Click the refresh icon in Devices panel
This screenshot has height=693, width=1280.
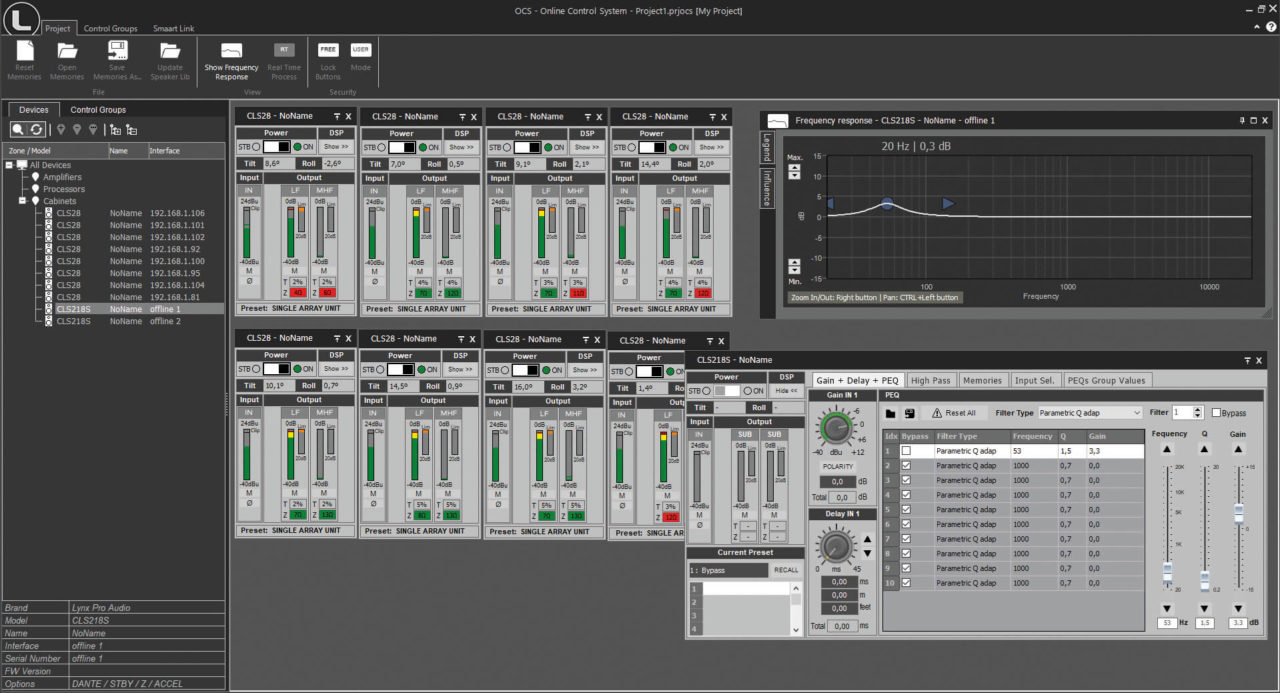coord(37,129)
